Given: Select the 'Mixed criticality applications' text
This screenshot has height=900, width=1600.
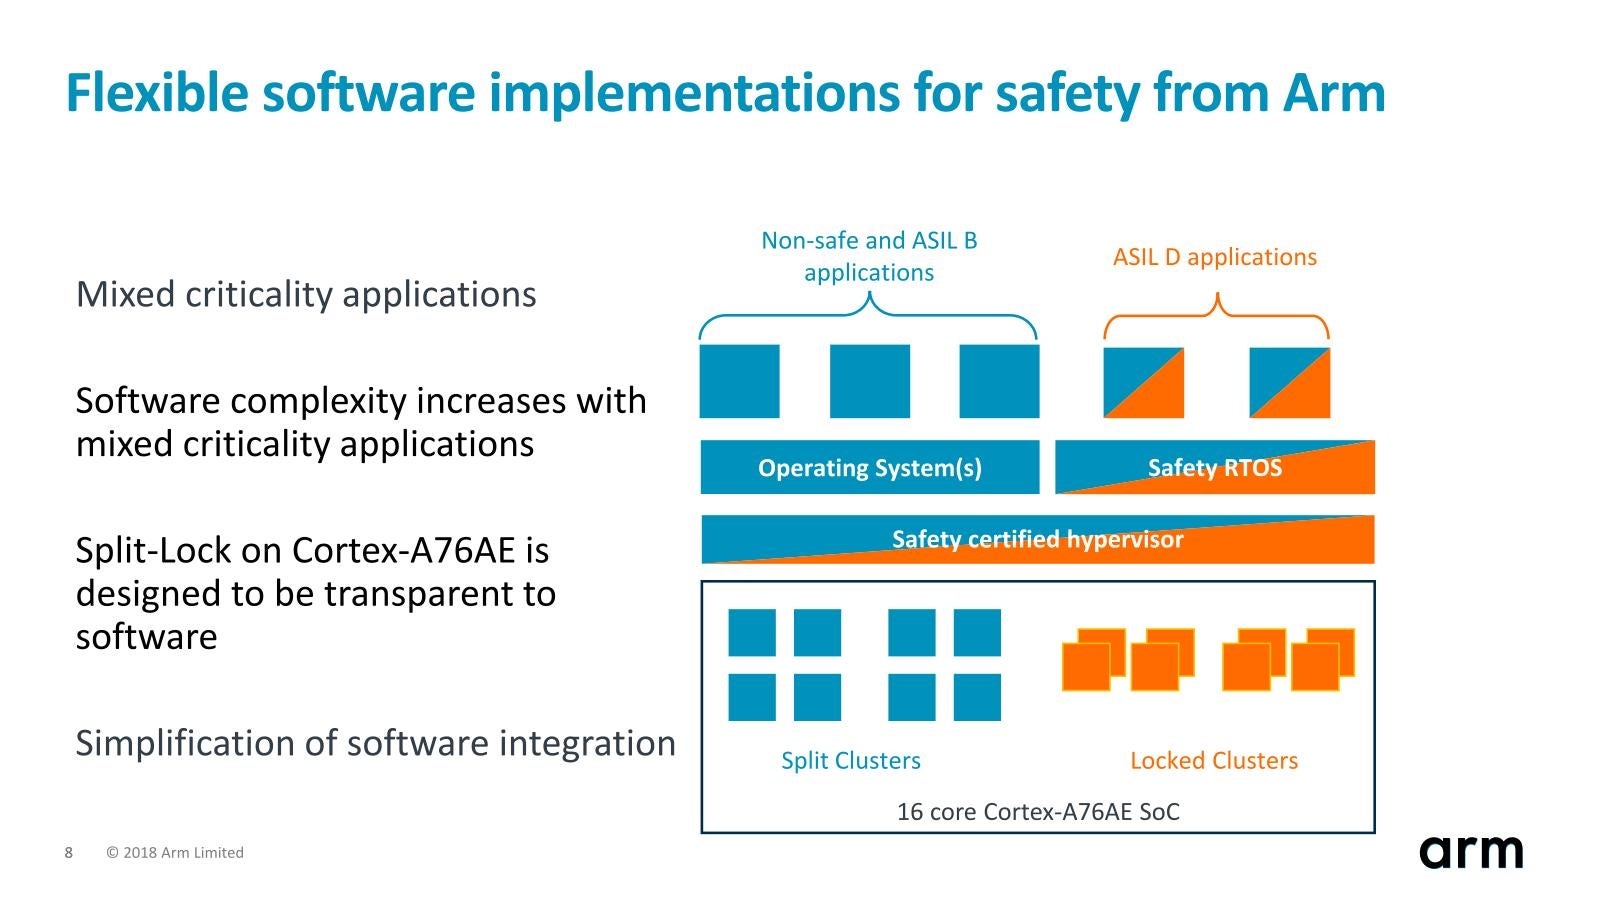Looking at the screenshot, I should coord(306,295).
